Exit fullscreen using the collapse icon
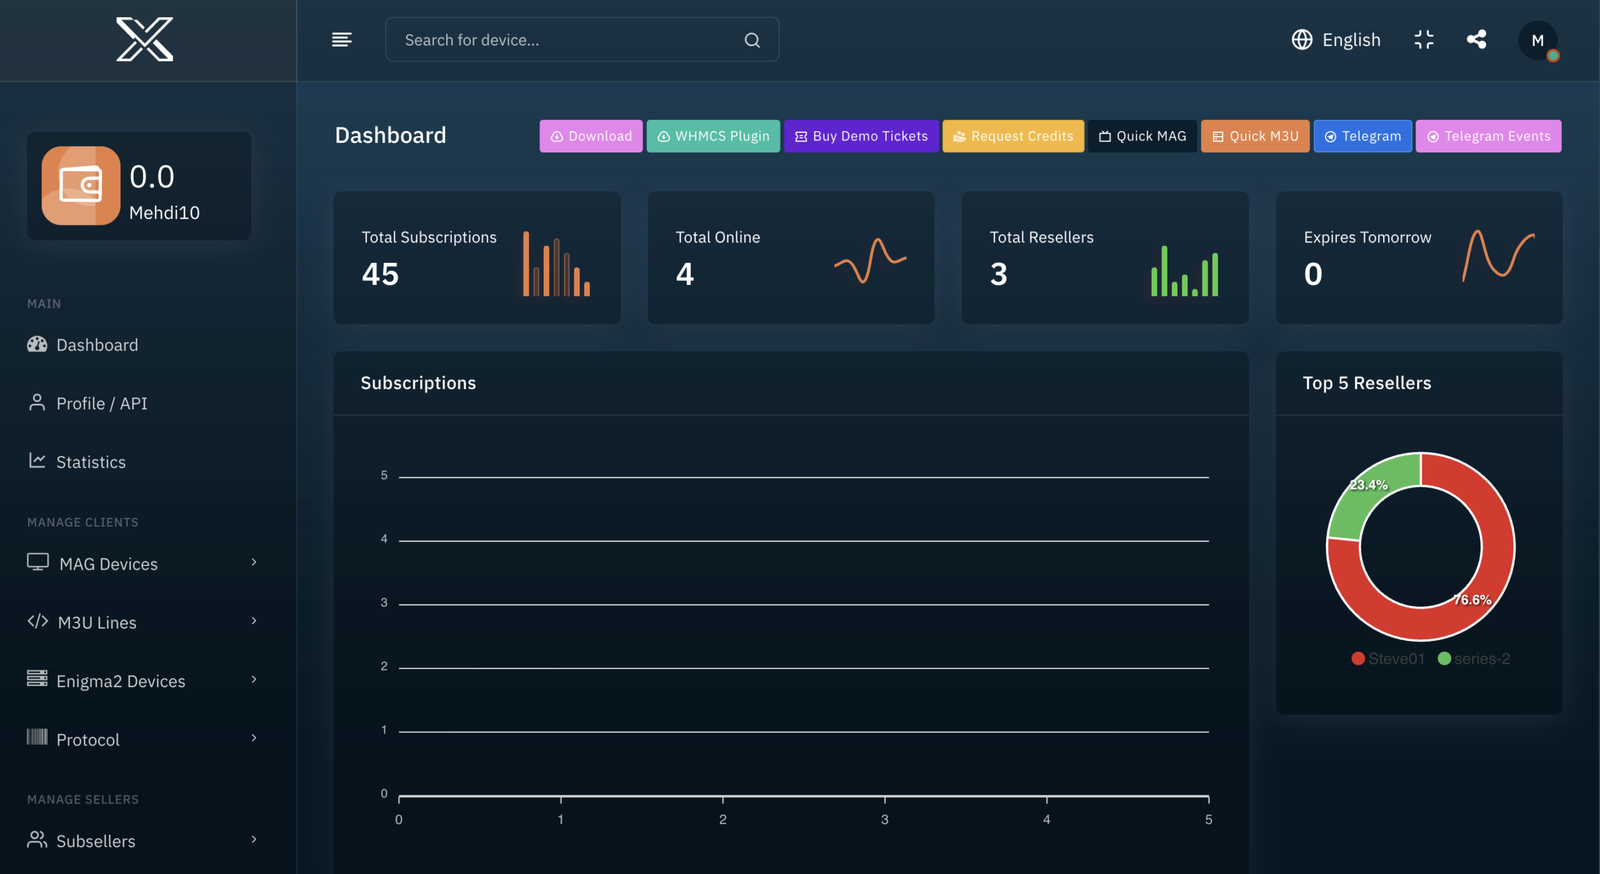This screenshot has height=874, width=1600. click(1424, 40)
